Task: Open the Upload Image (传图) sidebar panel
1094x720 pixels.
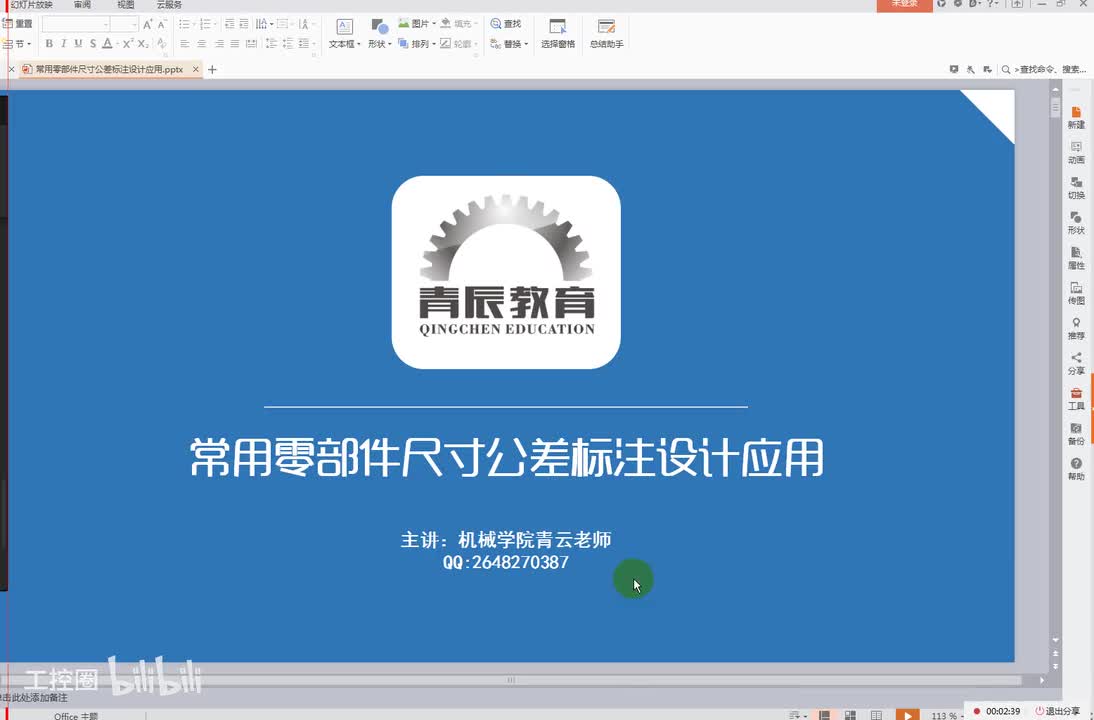Action: [1076, 293]
